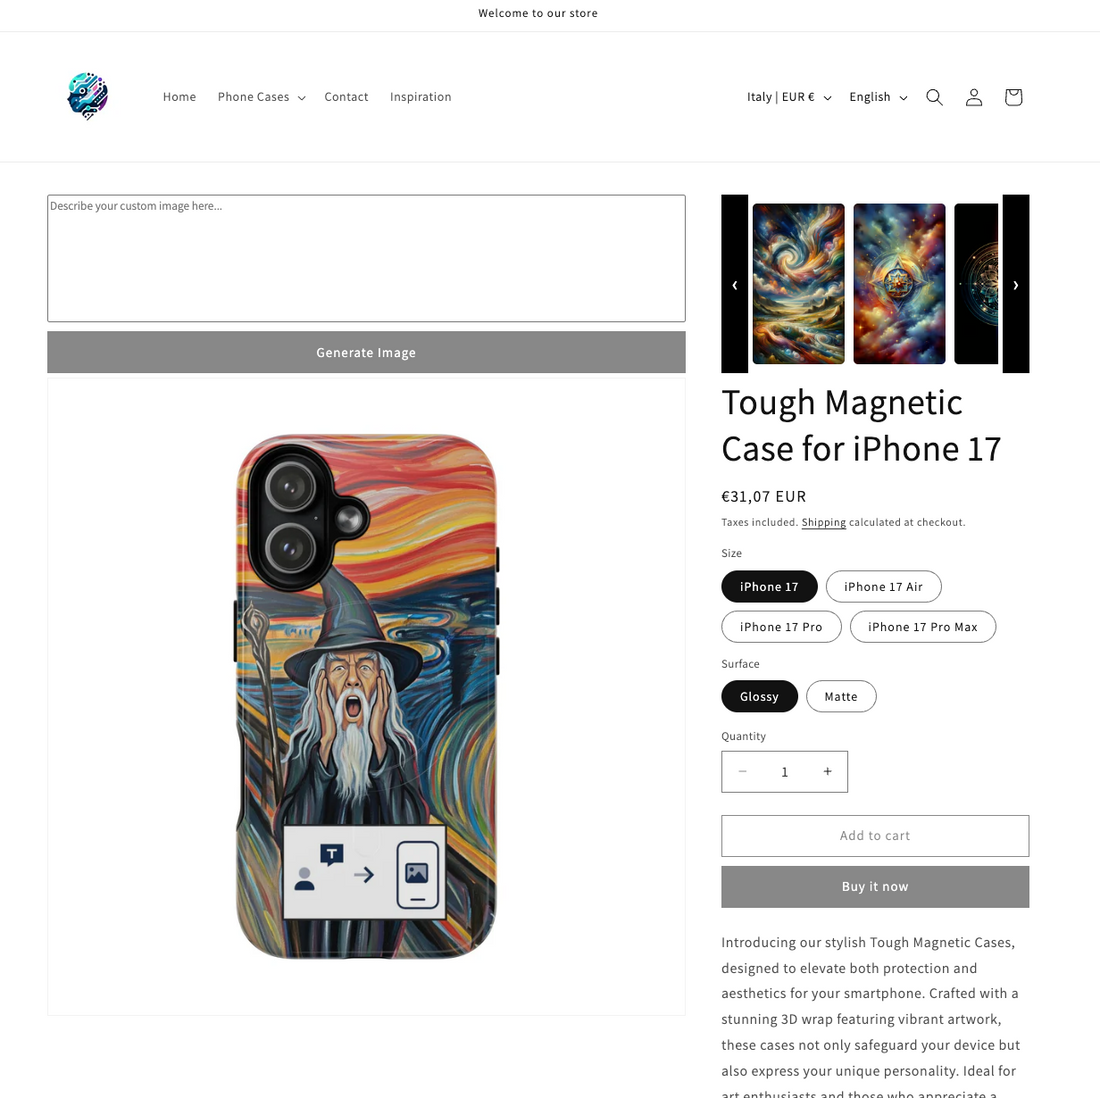Screen dimensions: 1100x1098
Task: Increase quantity with plus icon
Action: tap(827, 772)
